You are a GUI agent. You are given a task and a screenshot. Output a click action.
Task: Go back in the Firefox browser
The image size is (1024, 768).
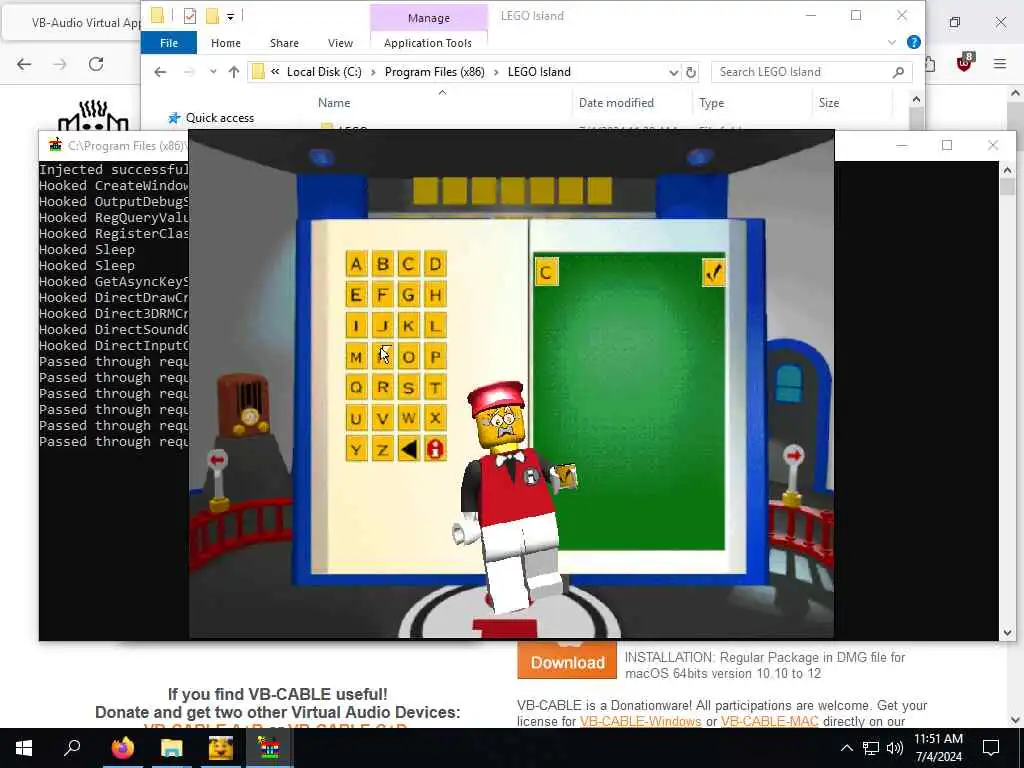pyautogui.click(x=24, y=64)
